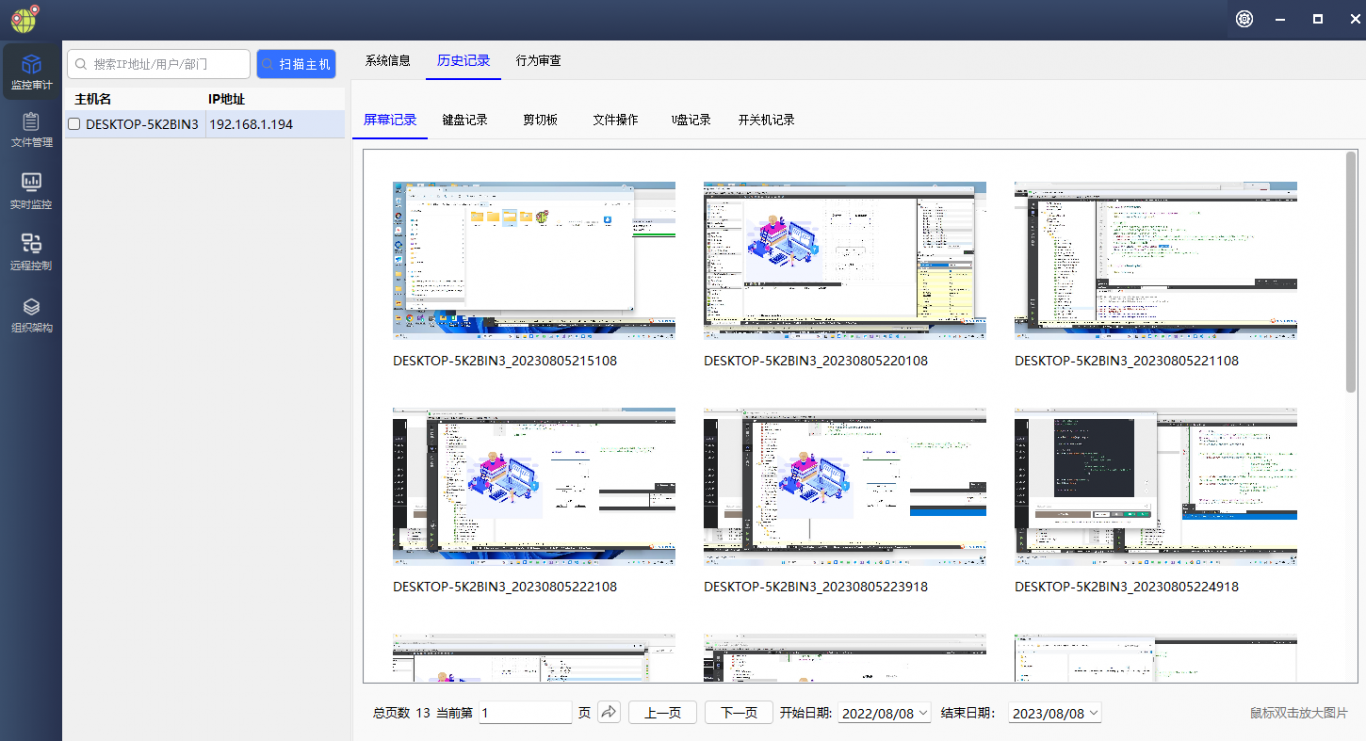Open screenshot thumbnail 20230805215108

click(534, 259)
